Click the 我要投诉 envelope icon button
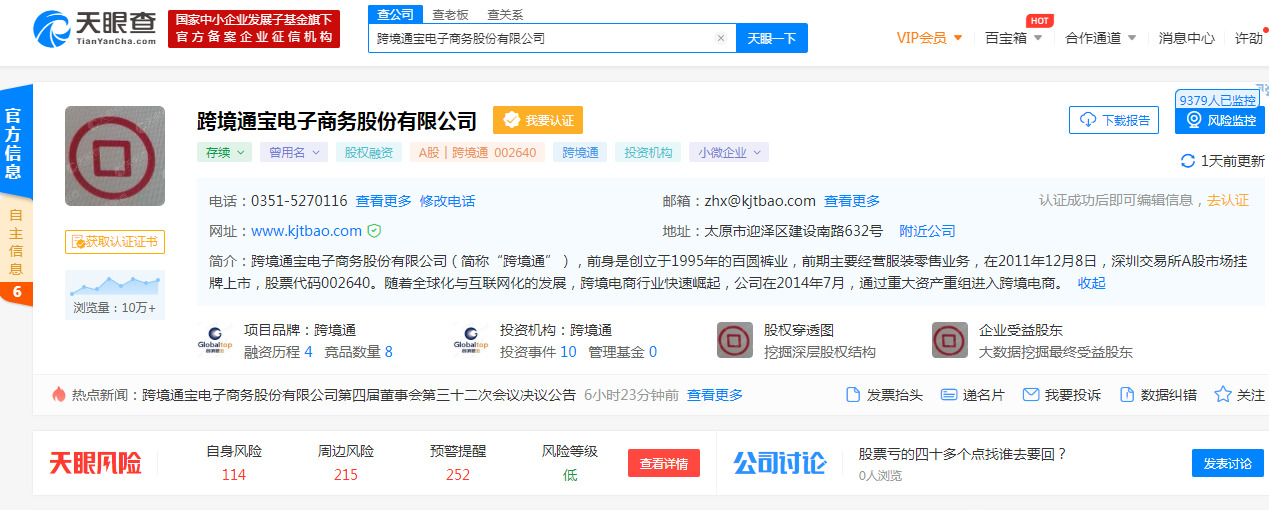The image size is (1269, 510). point(1062,395)
